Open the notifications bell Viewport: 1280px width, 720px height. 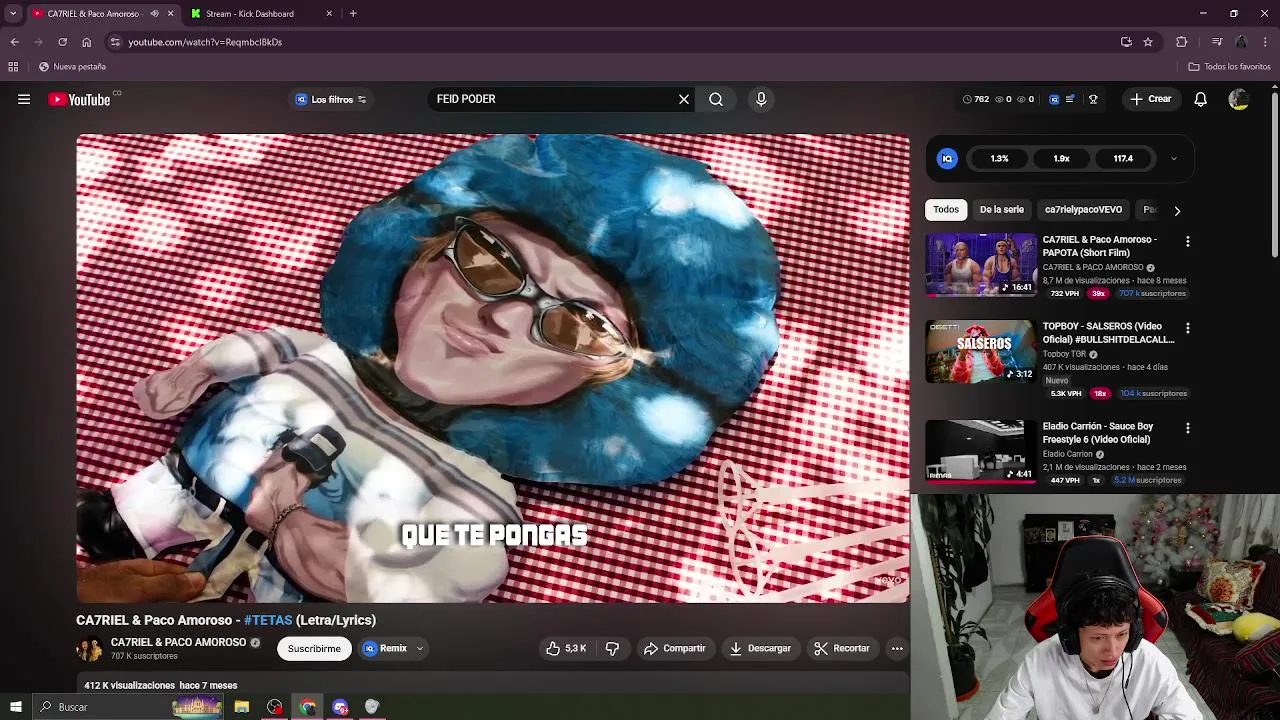[x=1200, y=99]
